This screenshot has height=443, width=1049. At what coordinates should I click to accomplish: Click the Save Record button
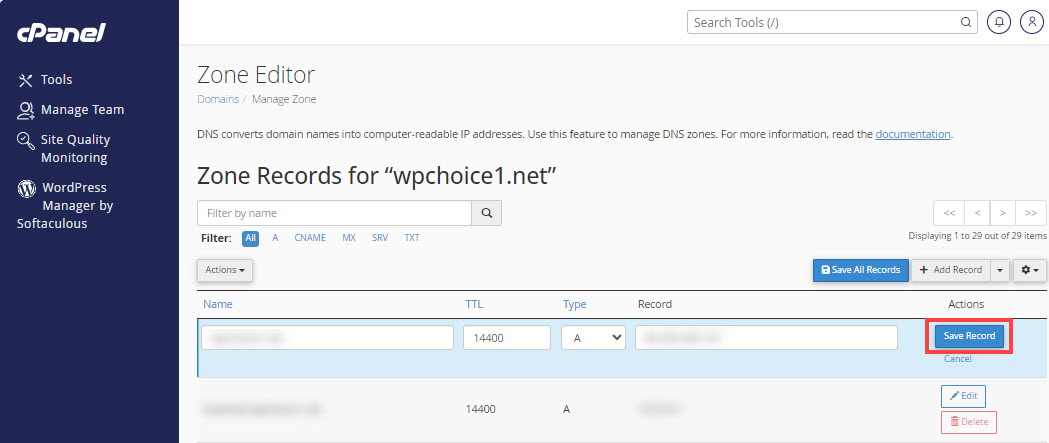coord(969,336)
